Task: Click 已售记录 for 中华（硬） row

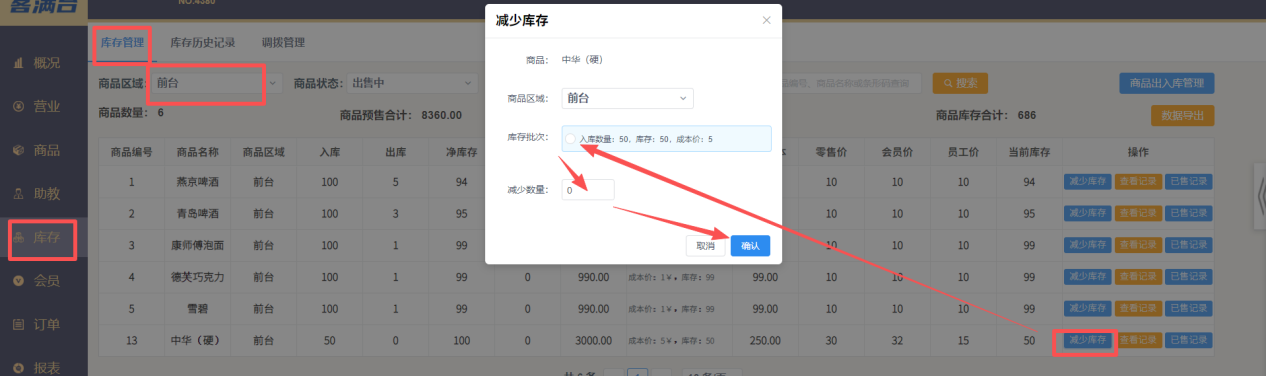Action: pyautogui.click(x=1188, y=341)
